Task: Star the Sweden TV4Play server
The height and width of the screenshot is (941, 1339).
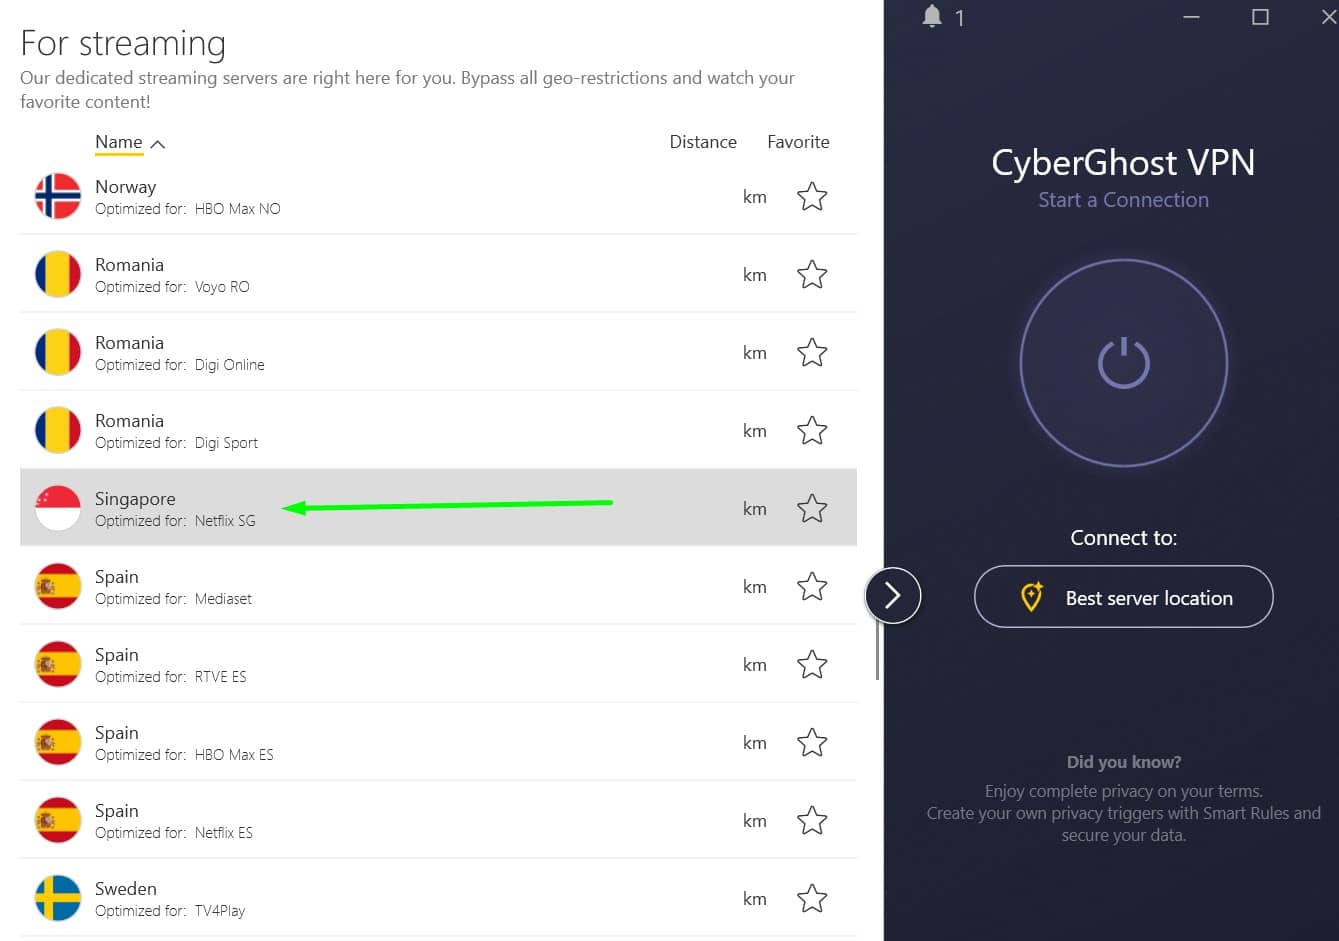Action: (812, 898)
